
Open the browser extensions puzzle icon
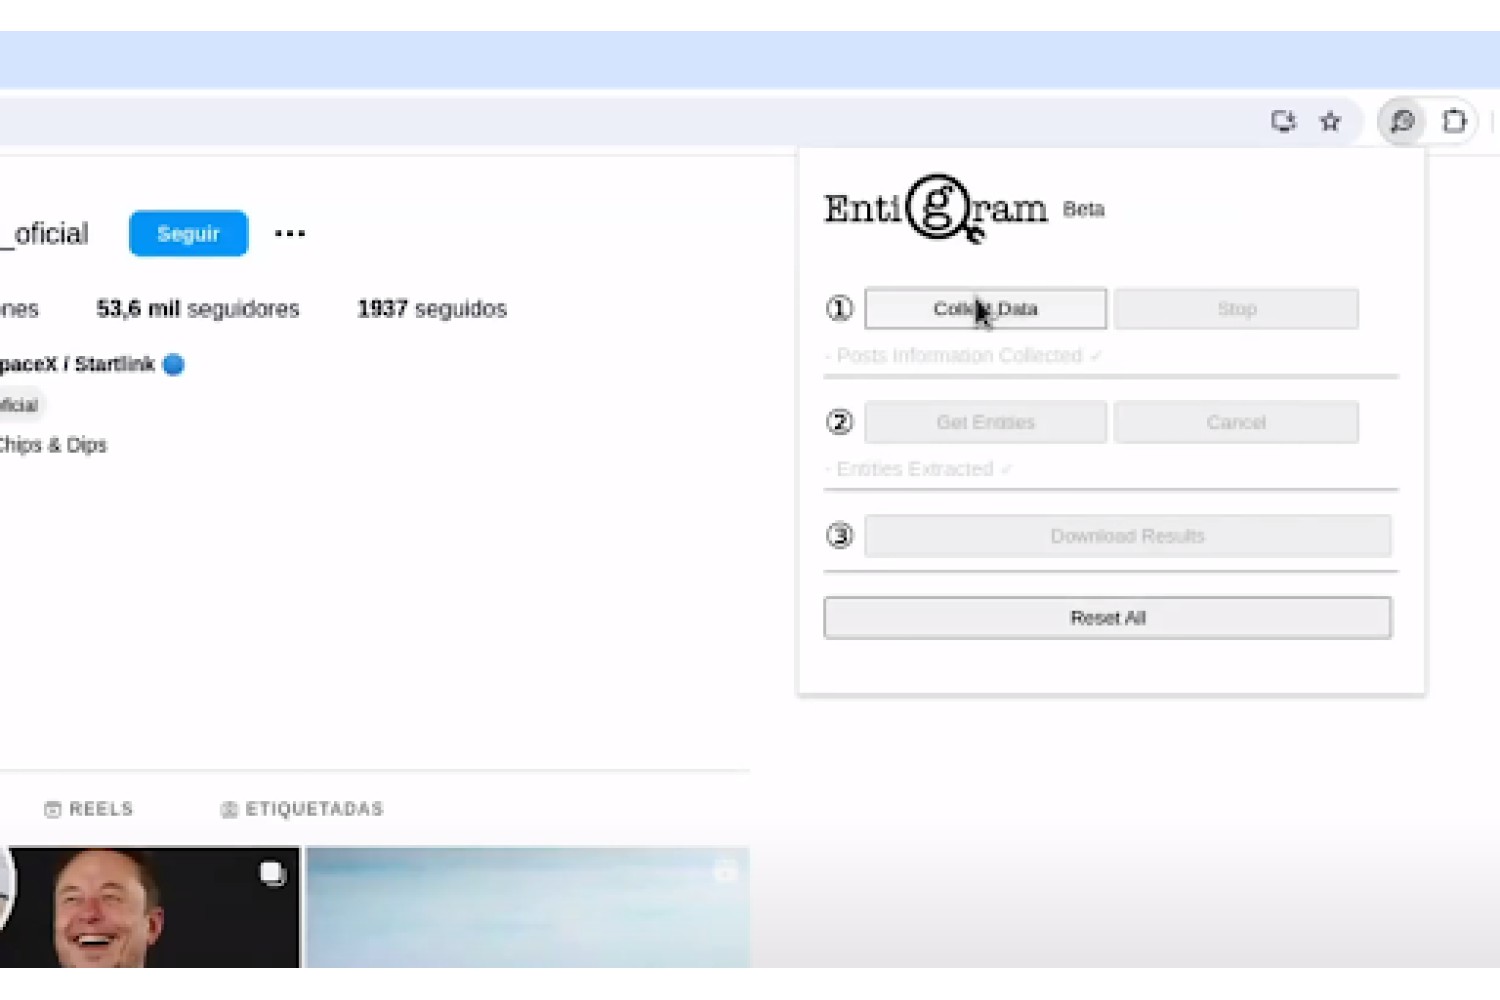[1455, 122]
